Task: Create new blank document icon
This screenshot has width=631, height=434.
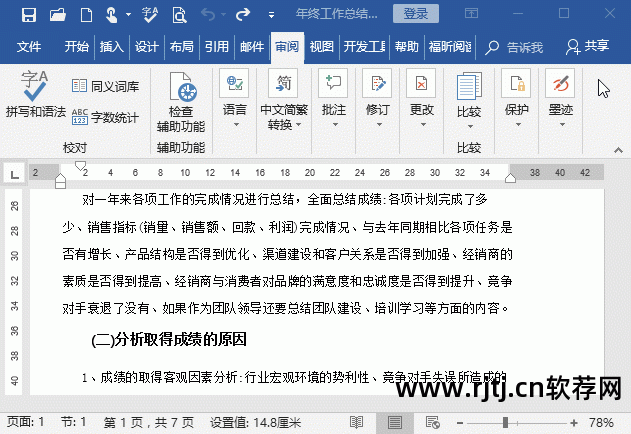Action: [86, 15]
